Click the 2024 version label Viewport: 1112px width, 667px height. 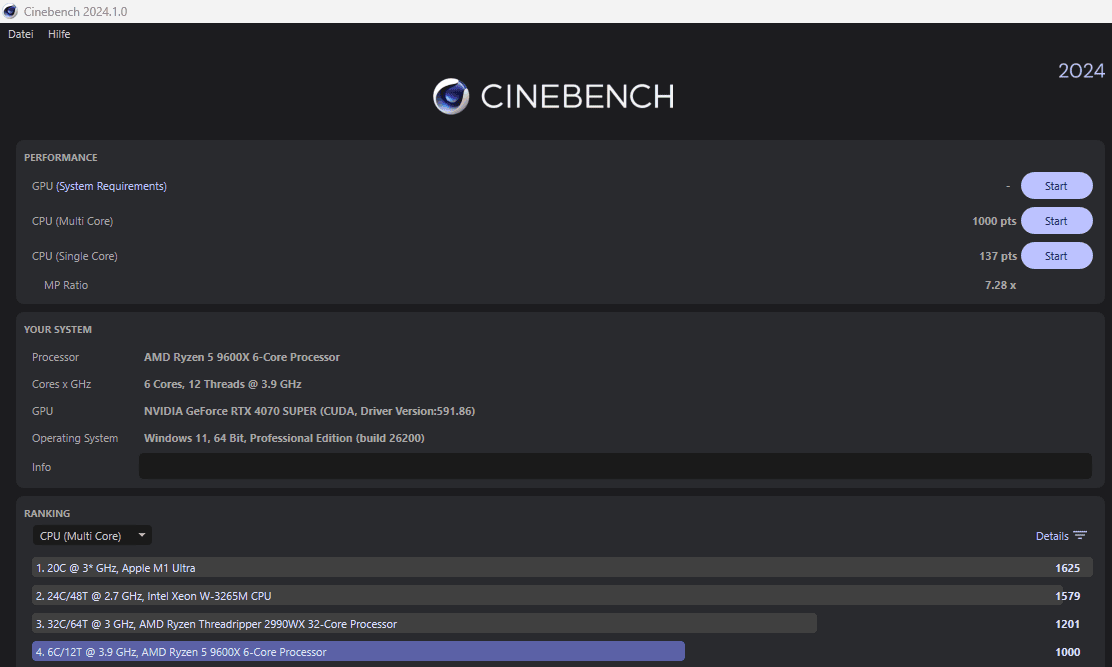[x=1081, y=71]
